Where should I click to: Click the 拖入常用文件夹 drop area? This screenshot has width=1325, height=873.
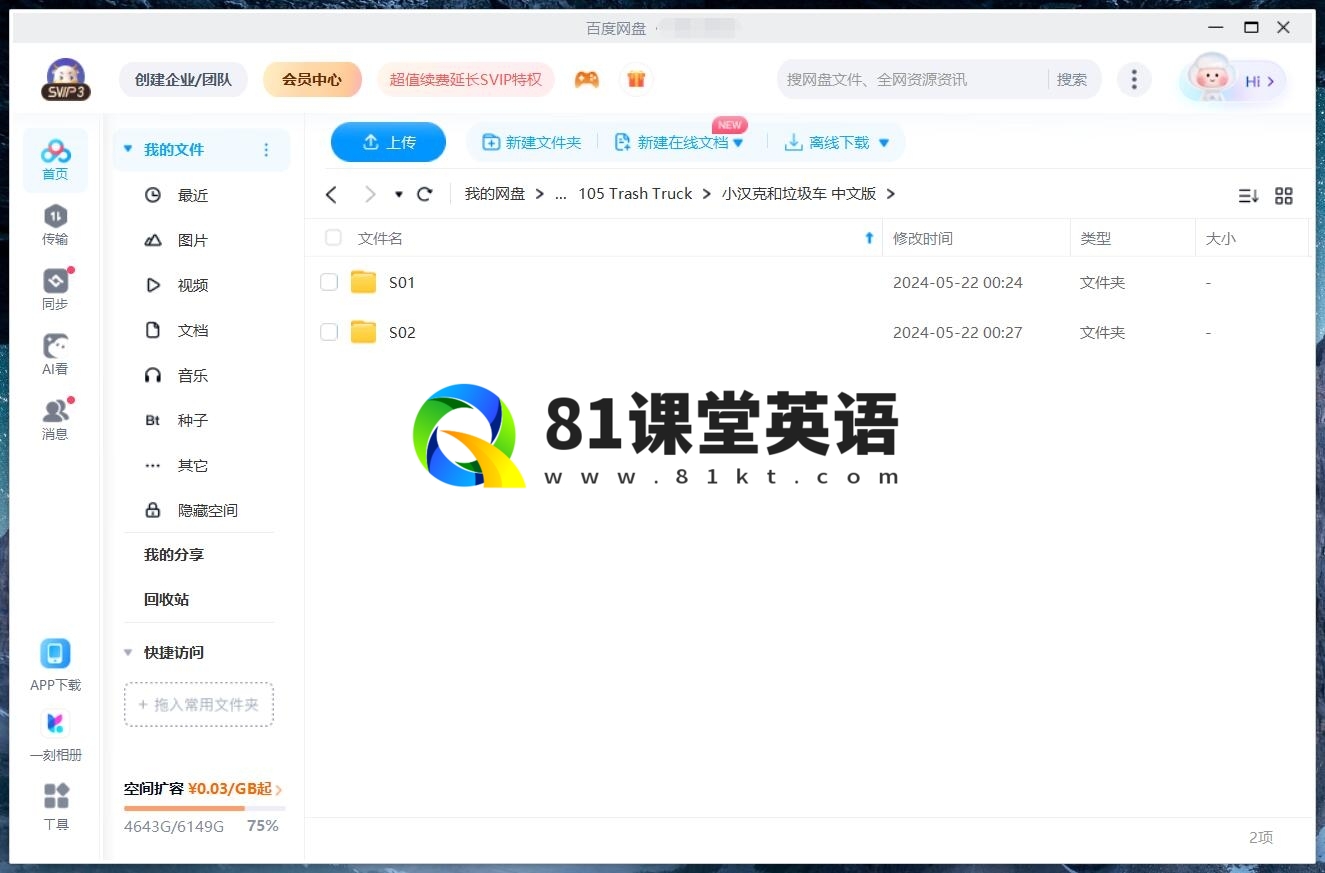[199, 704]
